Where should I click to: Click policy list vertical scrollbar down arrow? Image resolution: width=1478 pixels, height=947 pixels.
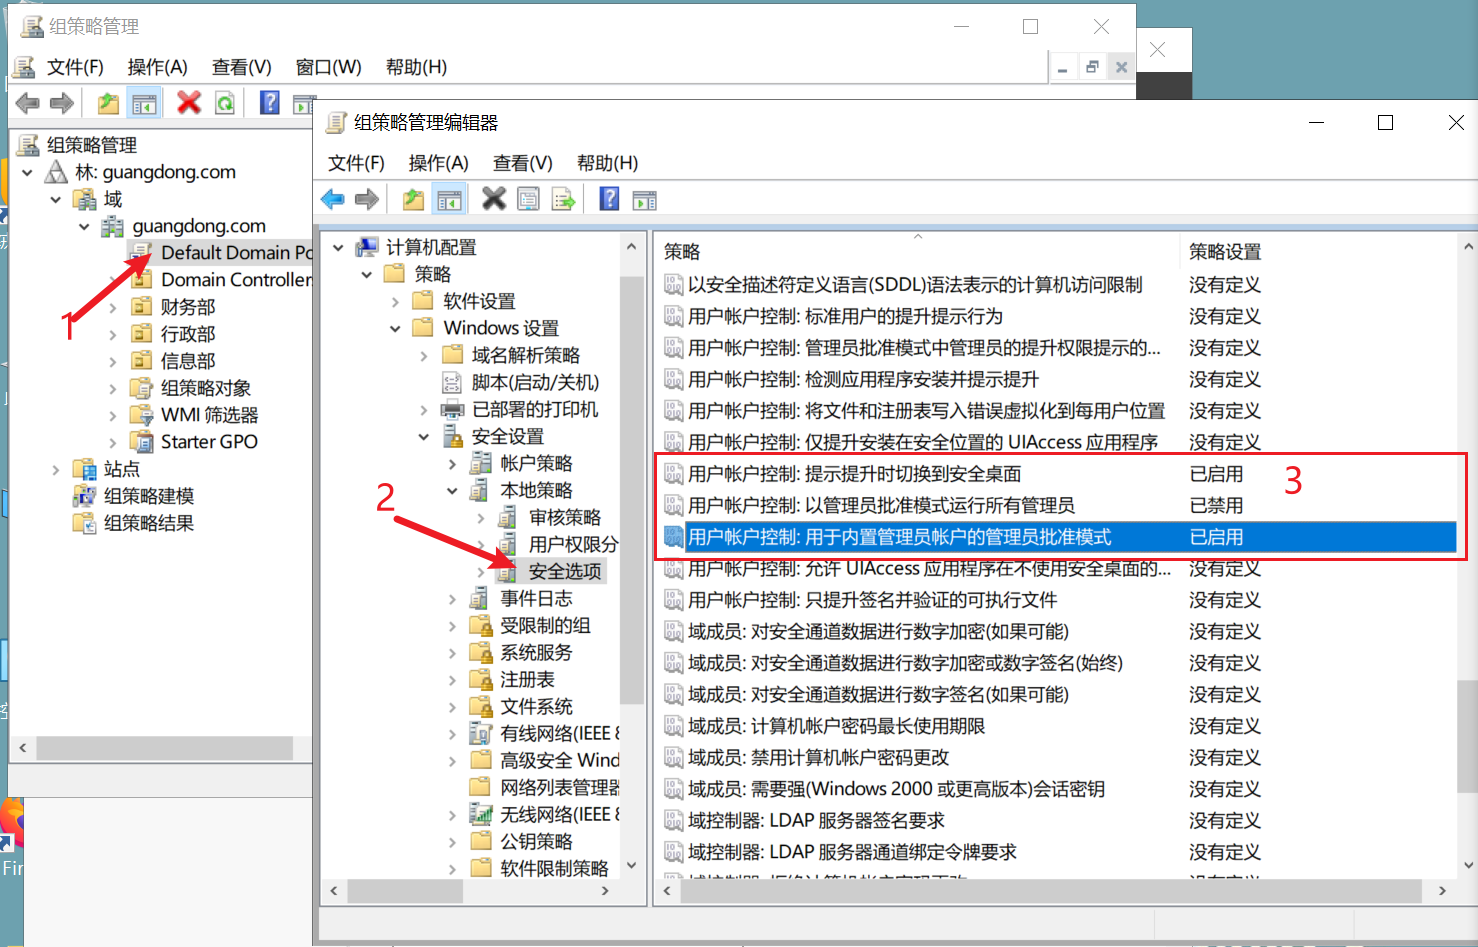tap(1468, 866)
